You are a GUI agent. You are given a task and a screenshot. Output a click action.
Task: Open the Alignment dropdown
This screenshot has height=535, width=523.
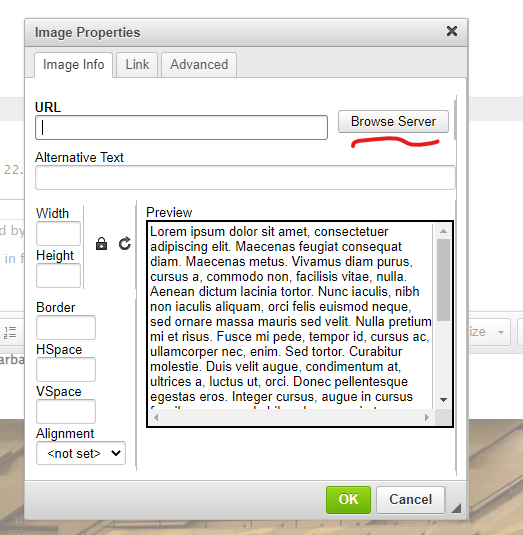point(81,453)
